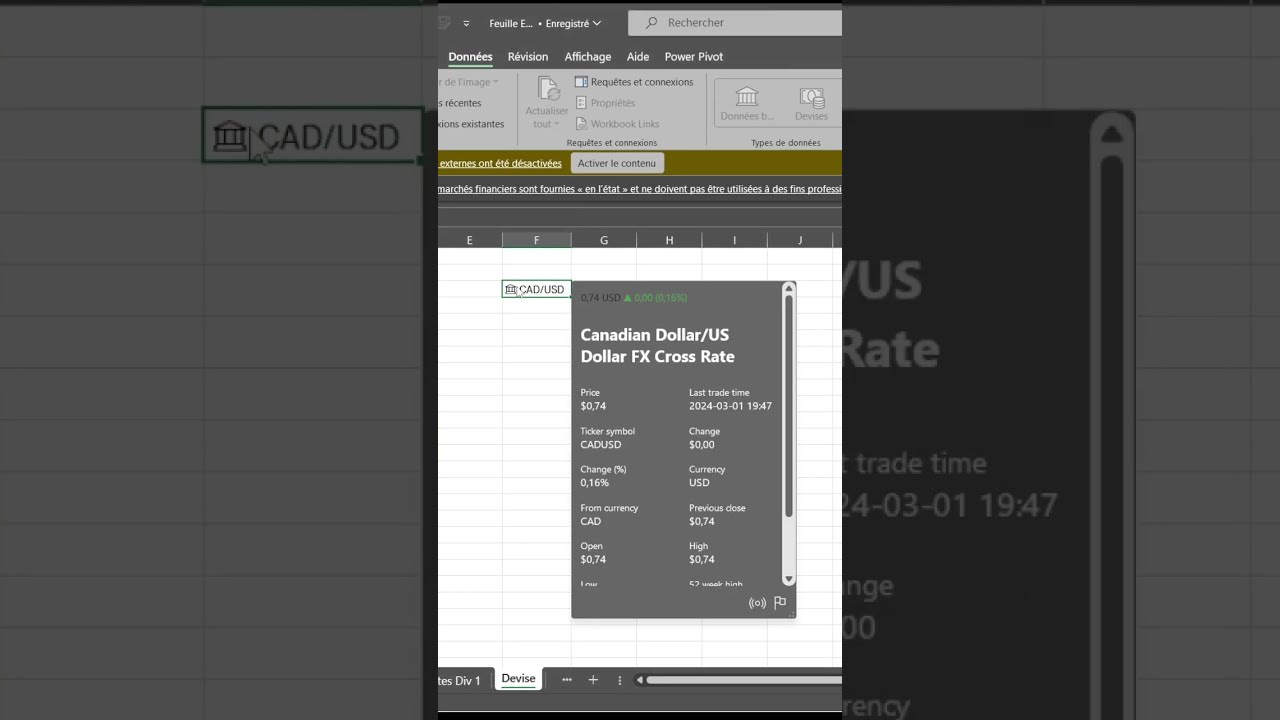Open the marchés financiers disclaimer link
The image size is (1280, 720).
coord(640,188)
